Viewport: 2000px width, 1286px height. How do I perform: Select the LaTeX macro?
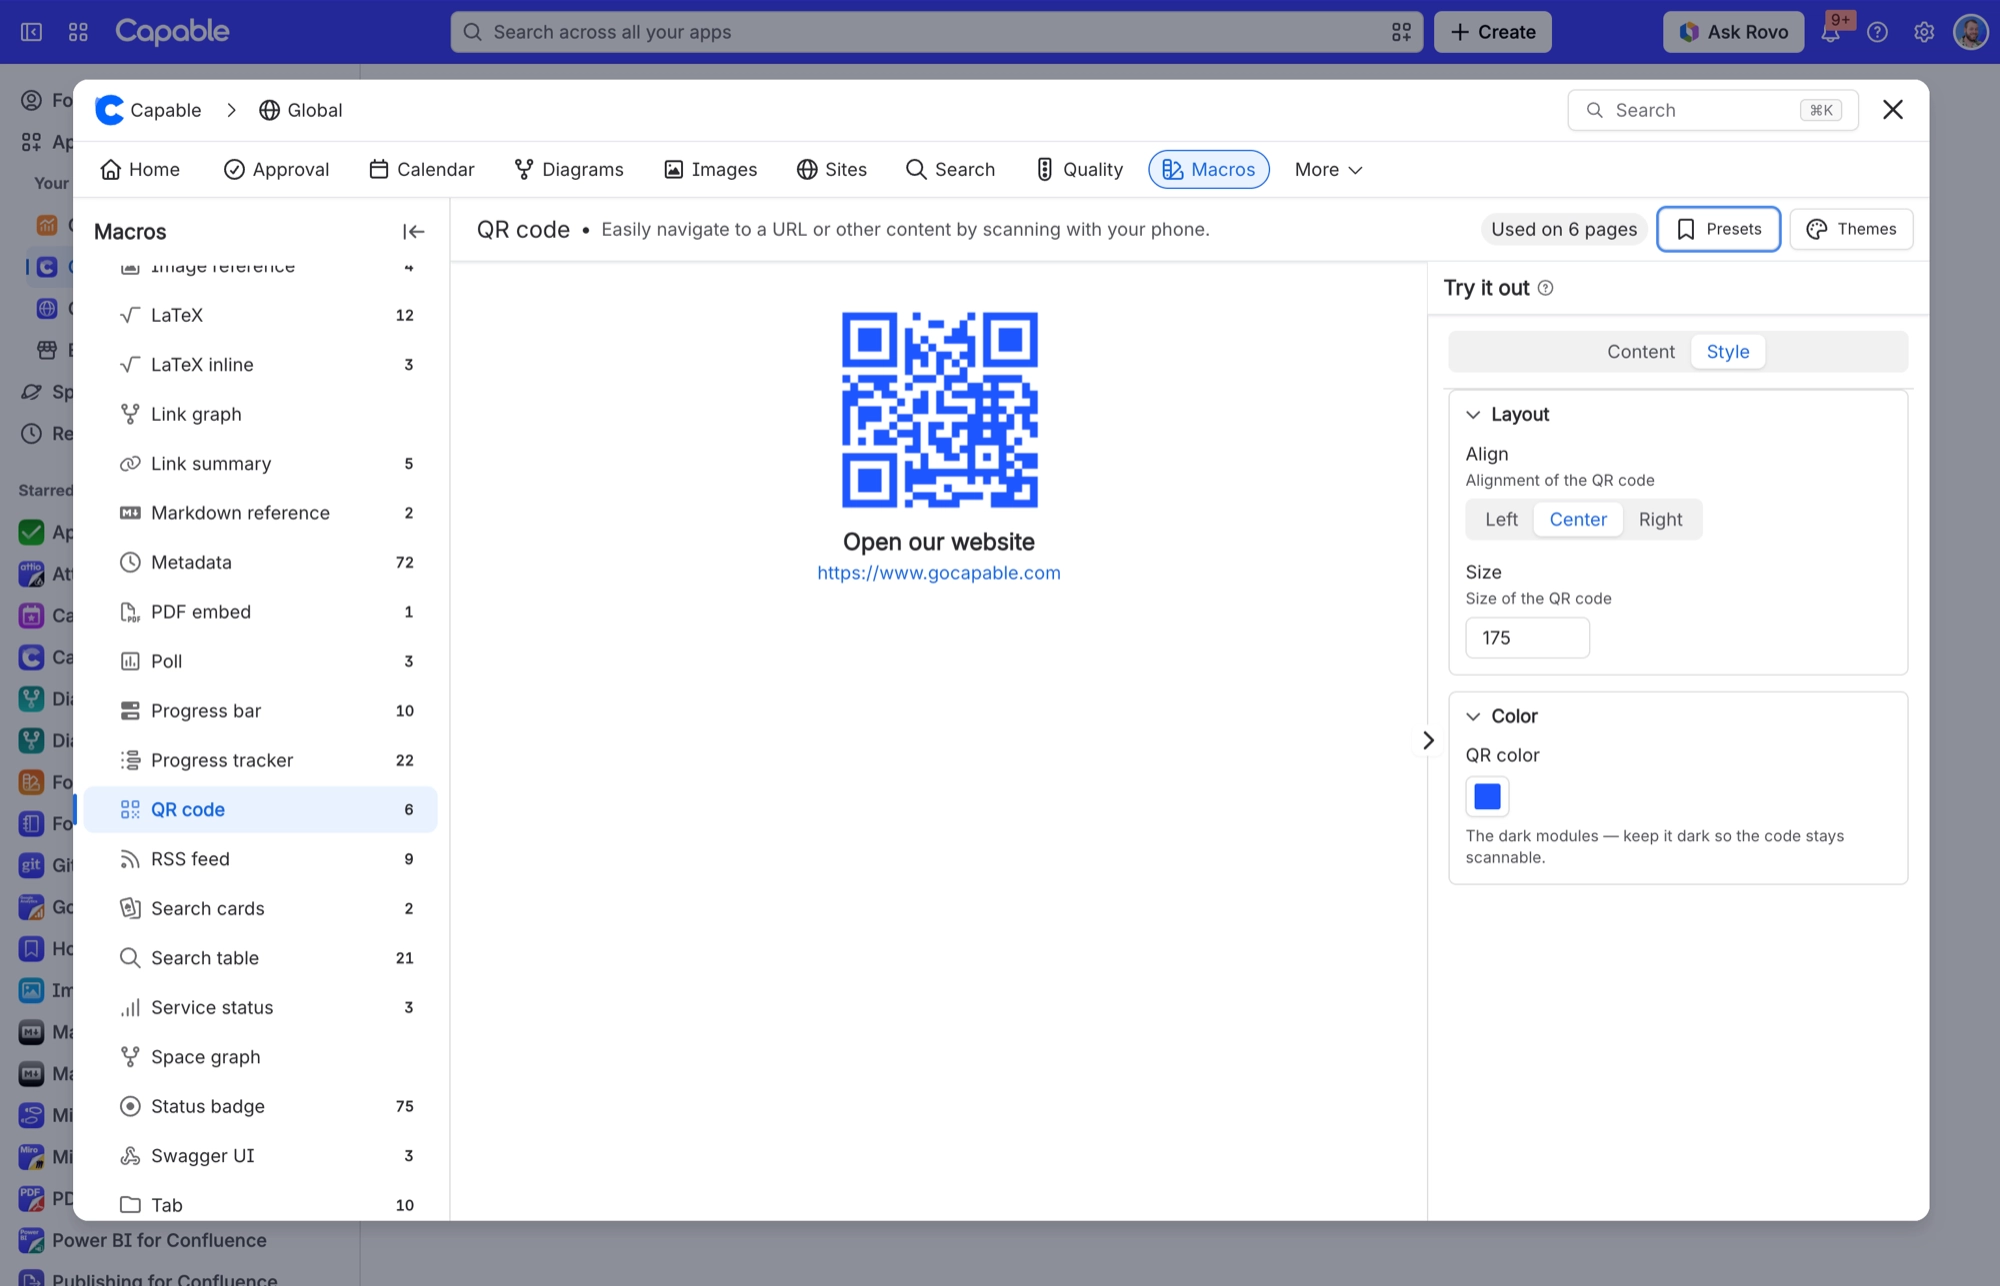261,315
